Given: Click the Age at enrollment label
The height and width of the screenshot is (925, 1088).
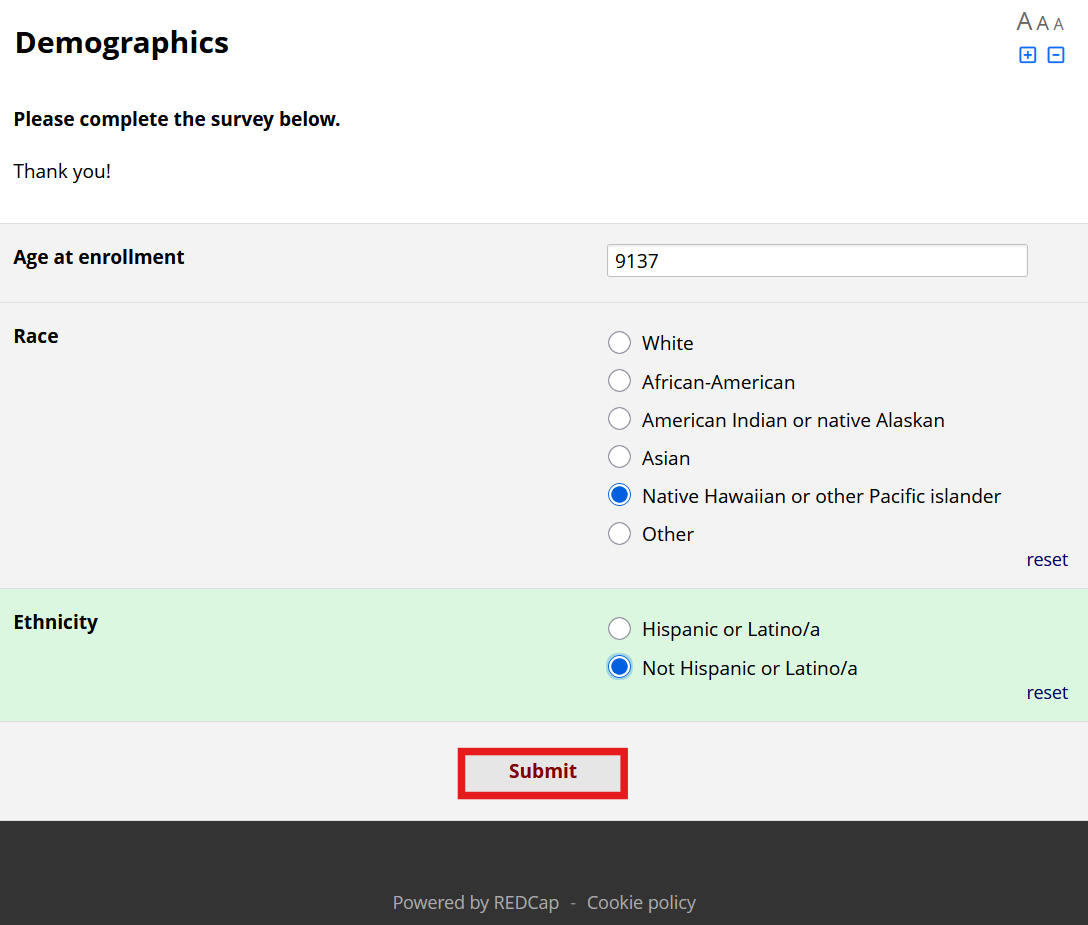Looking at the screenshot, I should pyautogui.click(x=99, y=257).
